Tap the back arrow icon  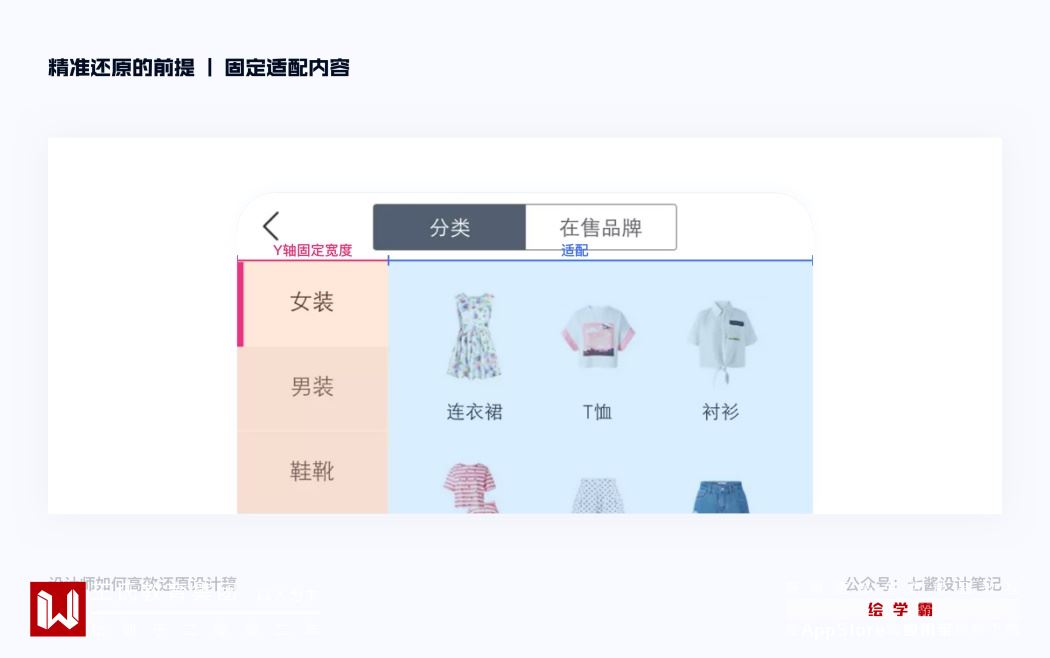click(x=271, y=226)
